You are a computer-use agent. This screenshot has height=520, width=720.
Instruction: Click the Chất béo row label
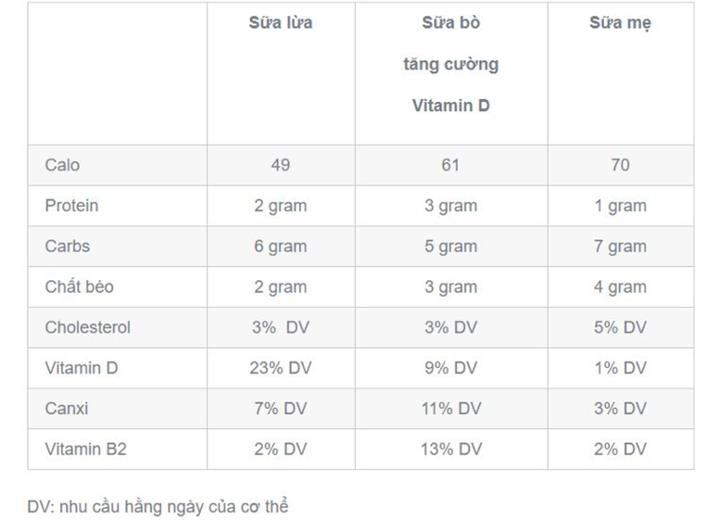coord(79,287)
